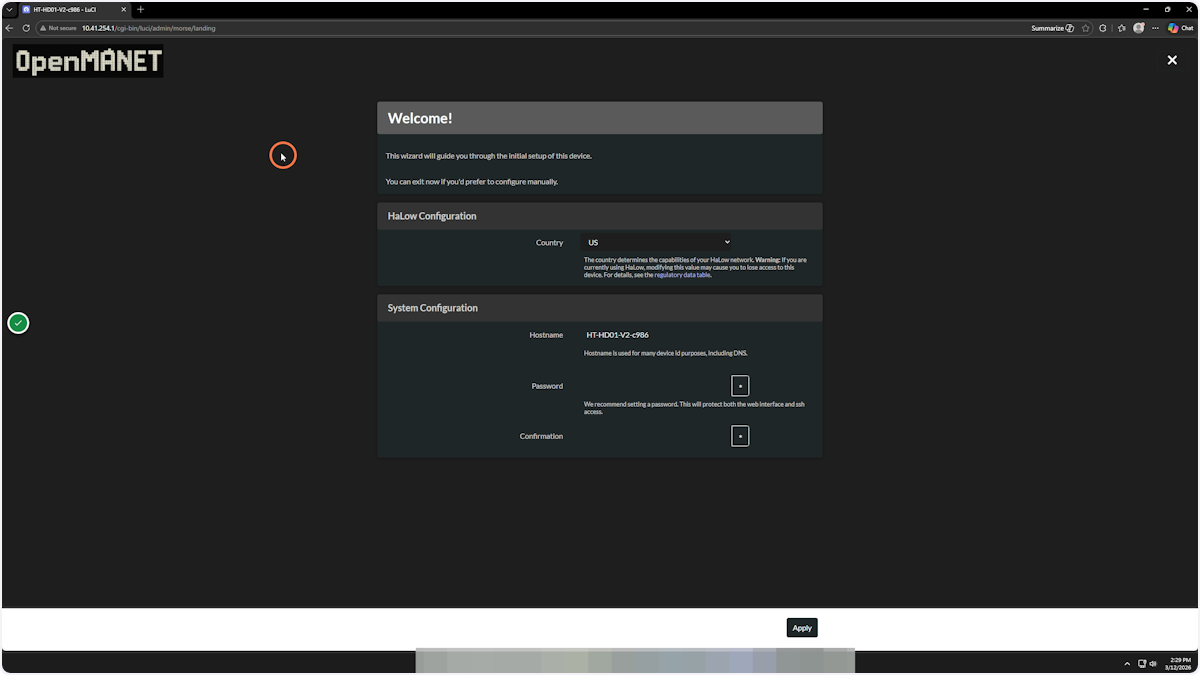Viewport: 1200px width, 675px height.
Task: Toggle visibility of the Confirmation field
Action: coord(740,435)
